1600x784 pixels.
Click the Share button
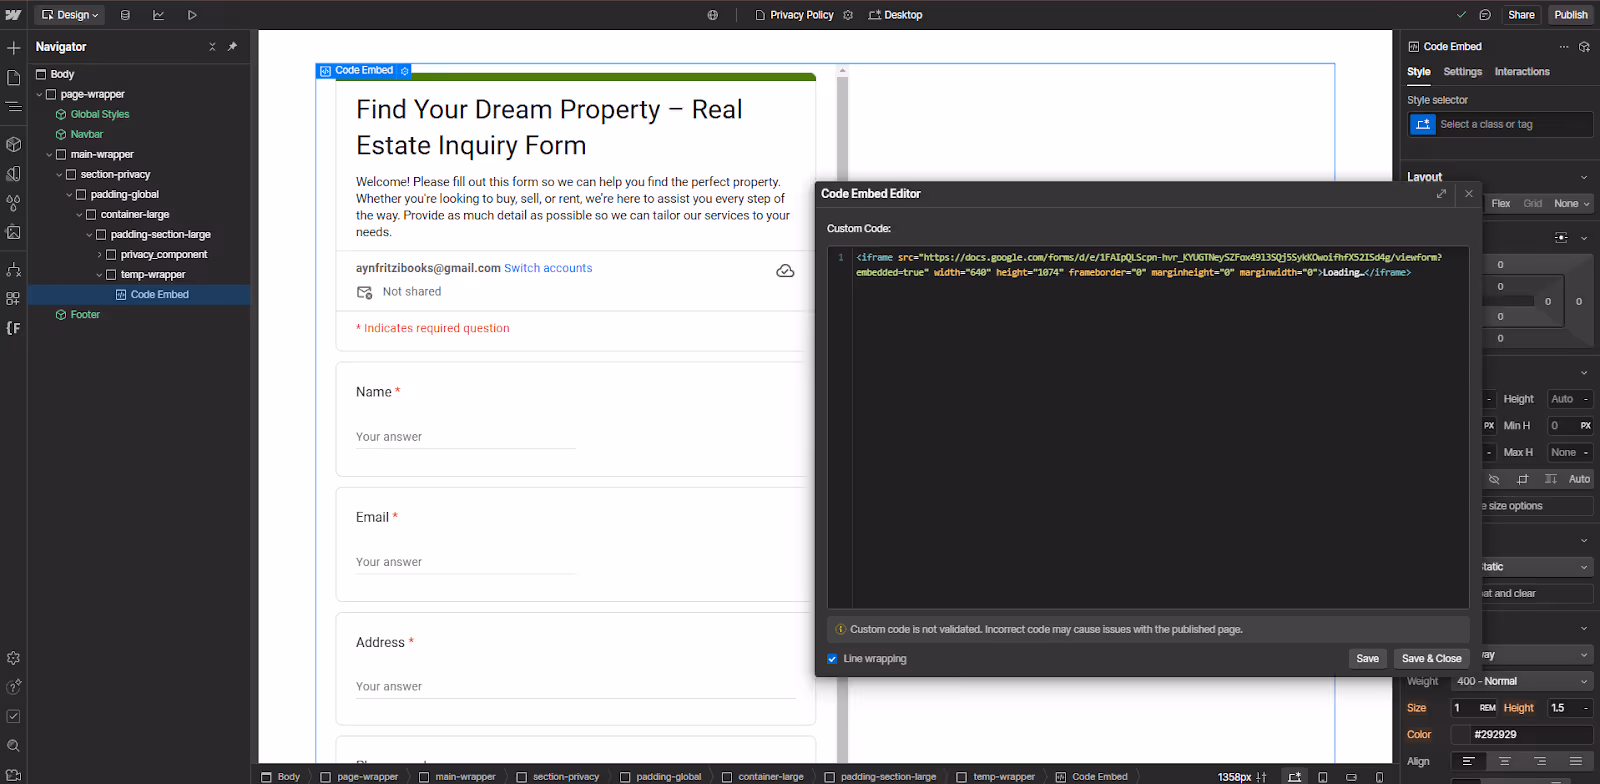coord(1521,15)
